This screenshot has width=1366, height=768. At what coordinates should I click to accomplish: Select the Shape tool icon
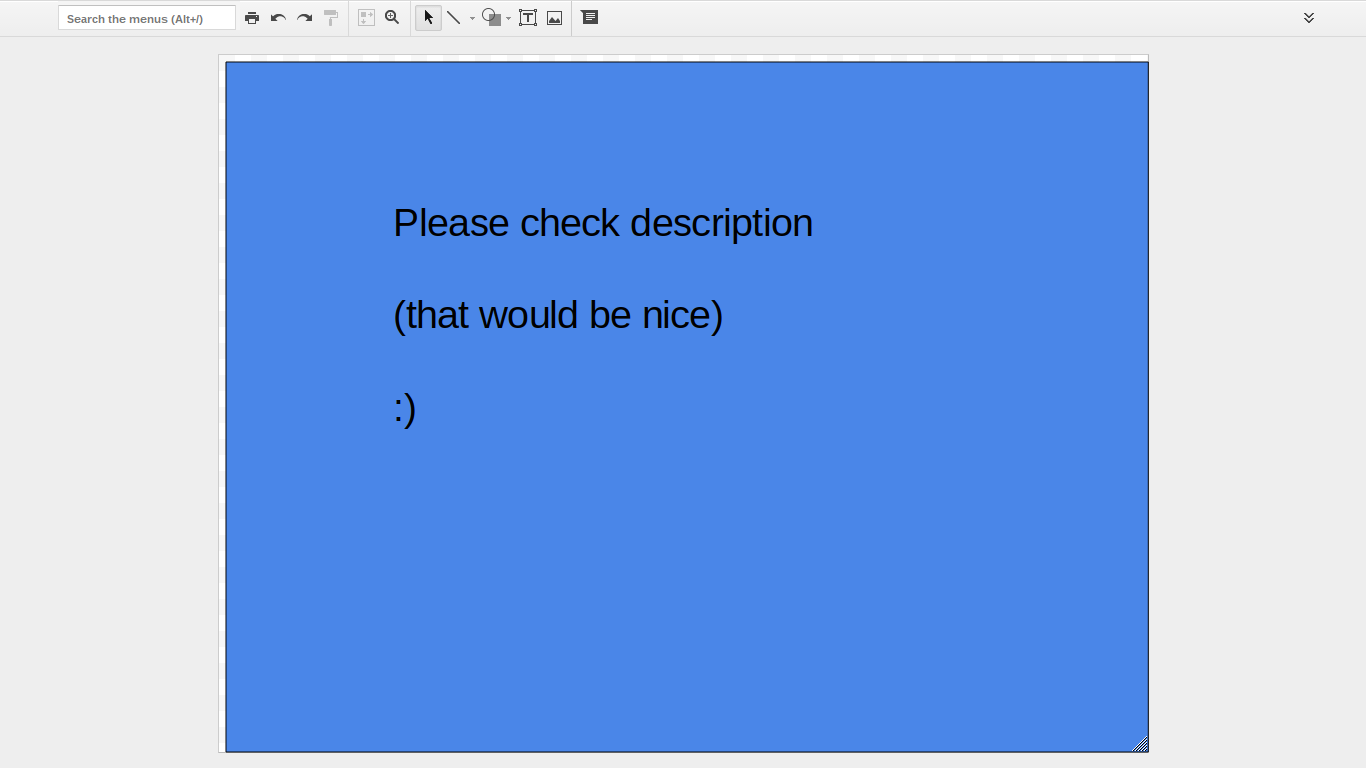(491, 18)
